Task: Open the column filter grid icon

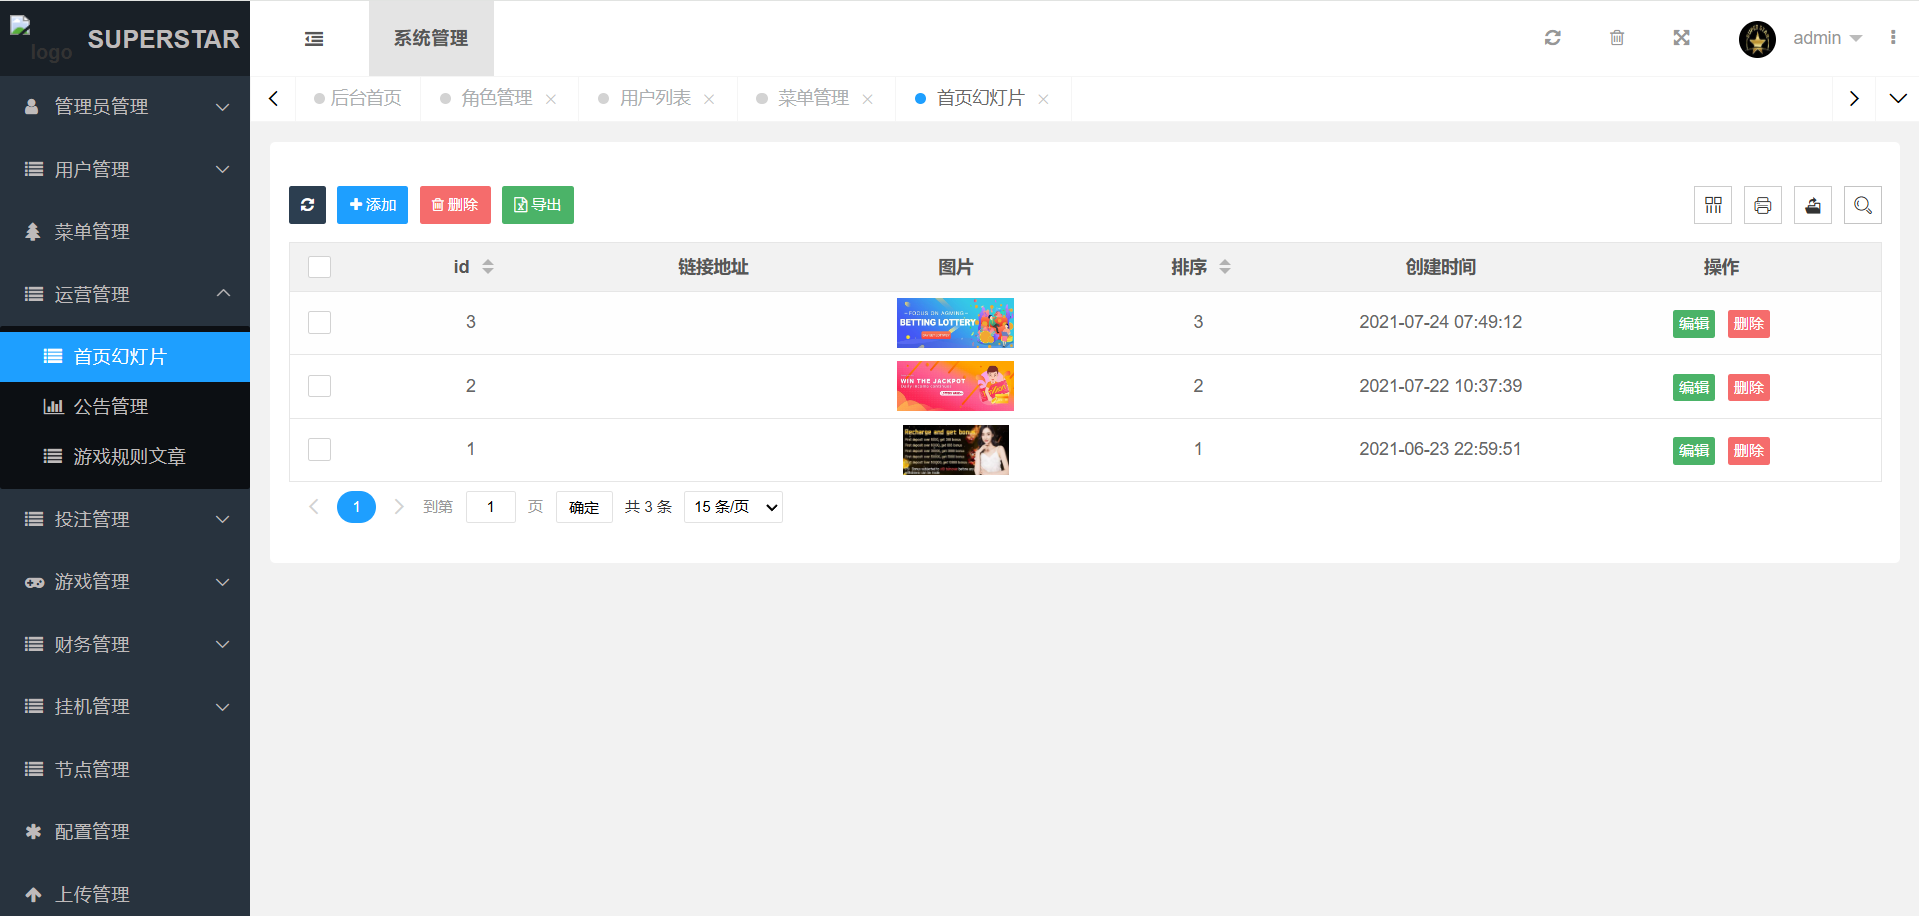Action: [x=1713, y=205]
